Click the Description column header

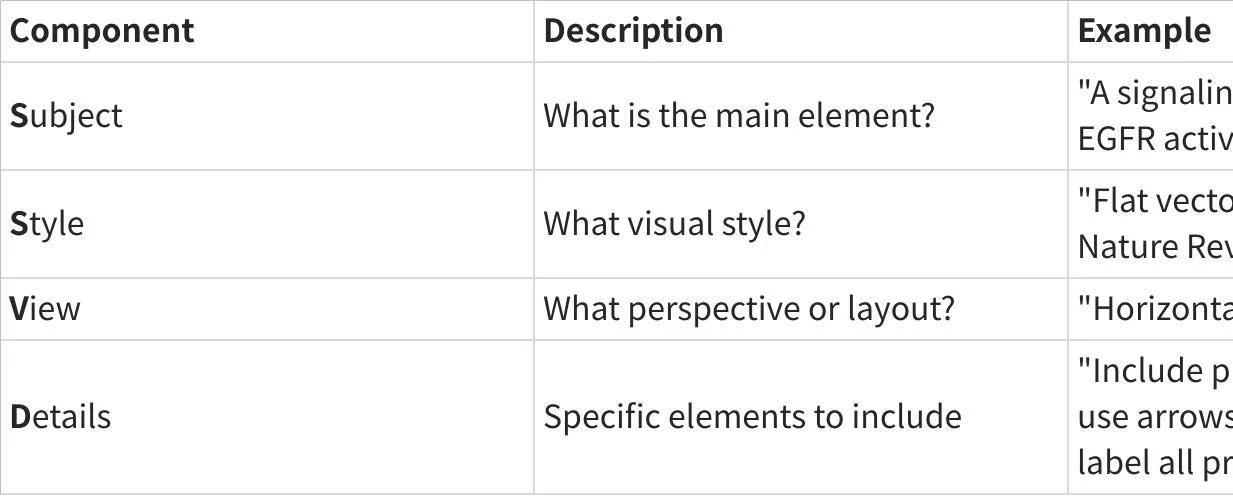click(x=633, y=30)
